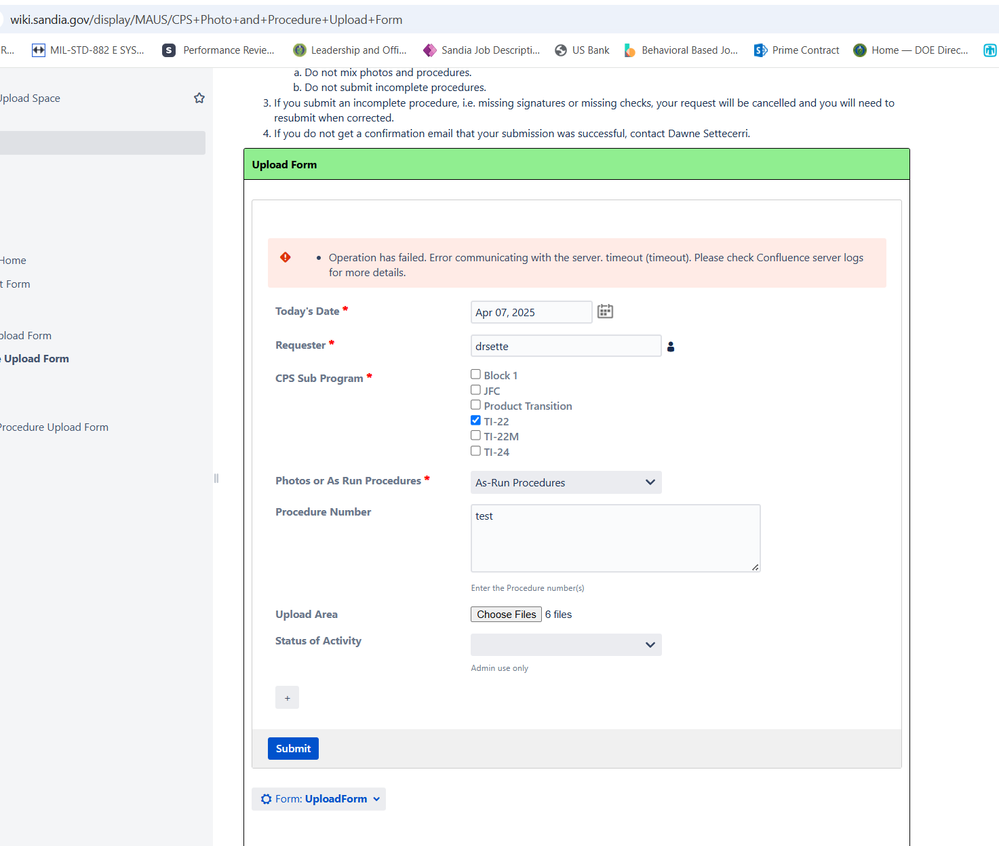The height and width of the screenshot is (846, 999).
Task: Open the MIL-STD-882 E SYS bookmark
Action: (88, 50)
